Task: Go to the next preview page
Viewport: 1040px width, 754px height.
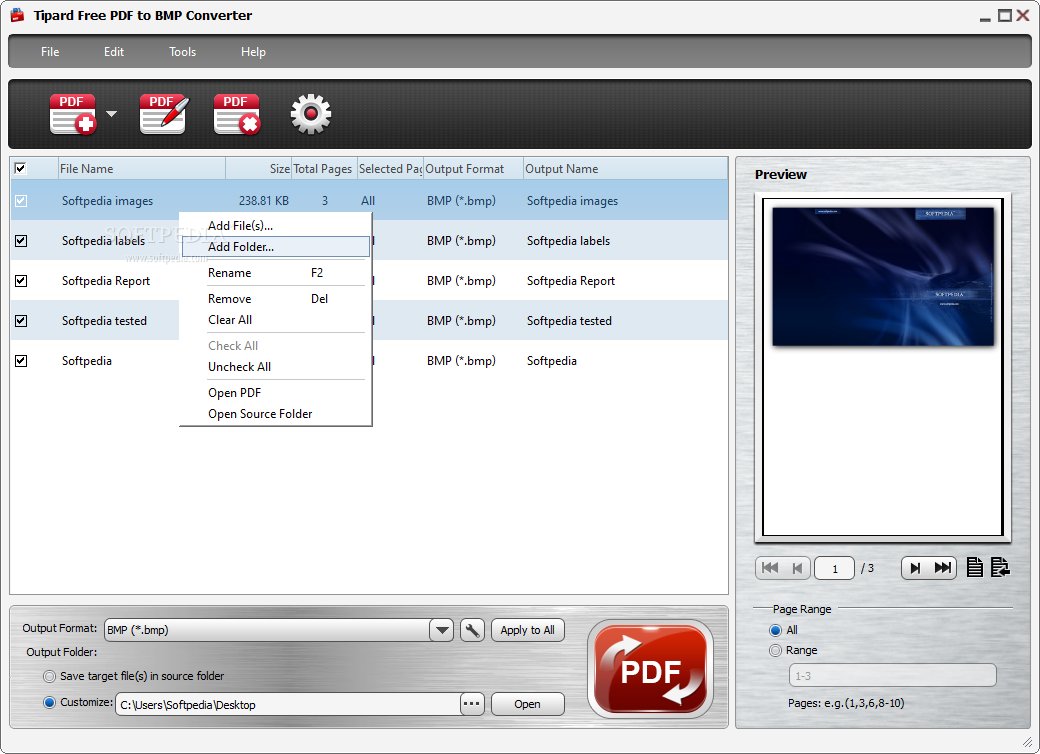Action: tap(915, 568)
